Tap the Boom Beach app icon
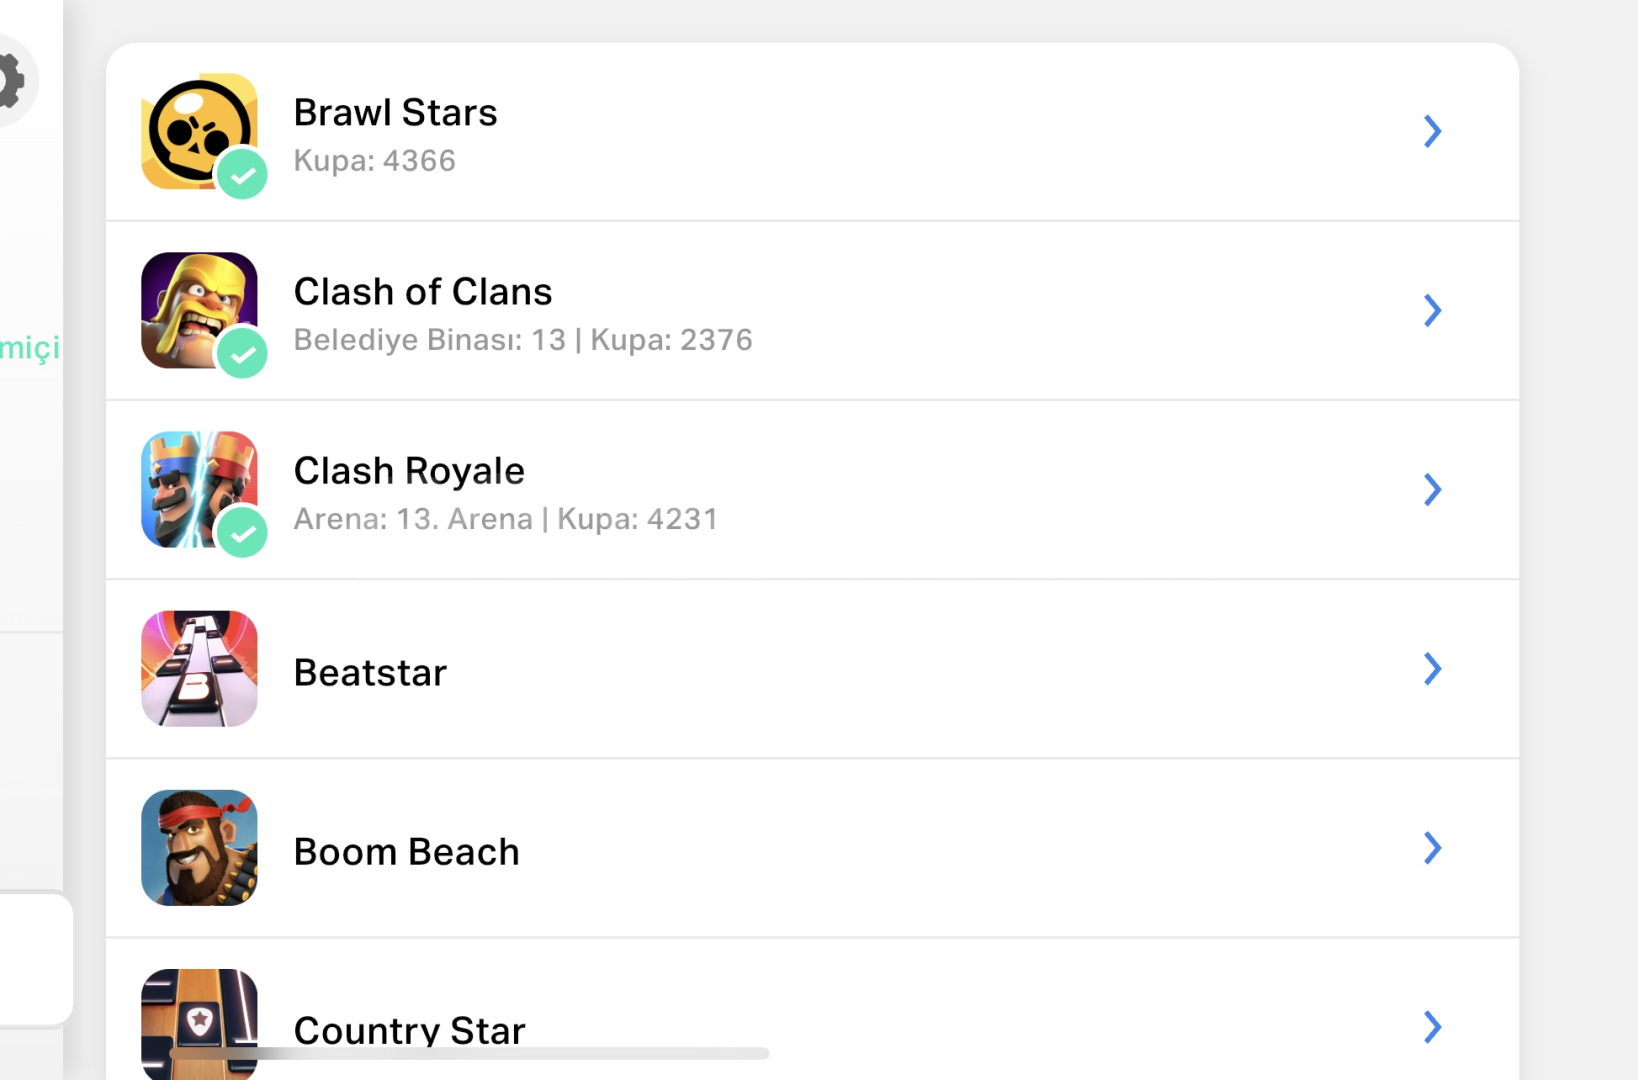The height and width of the screenshot is (1080, 1638). point(199,847)
